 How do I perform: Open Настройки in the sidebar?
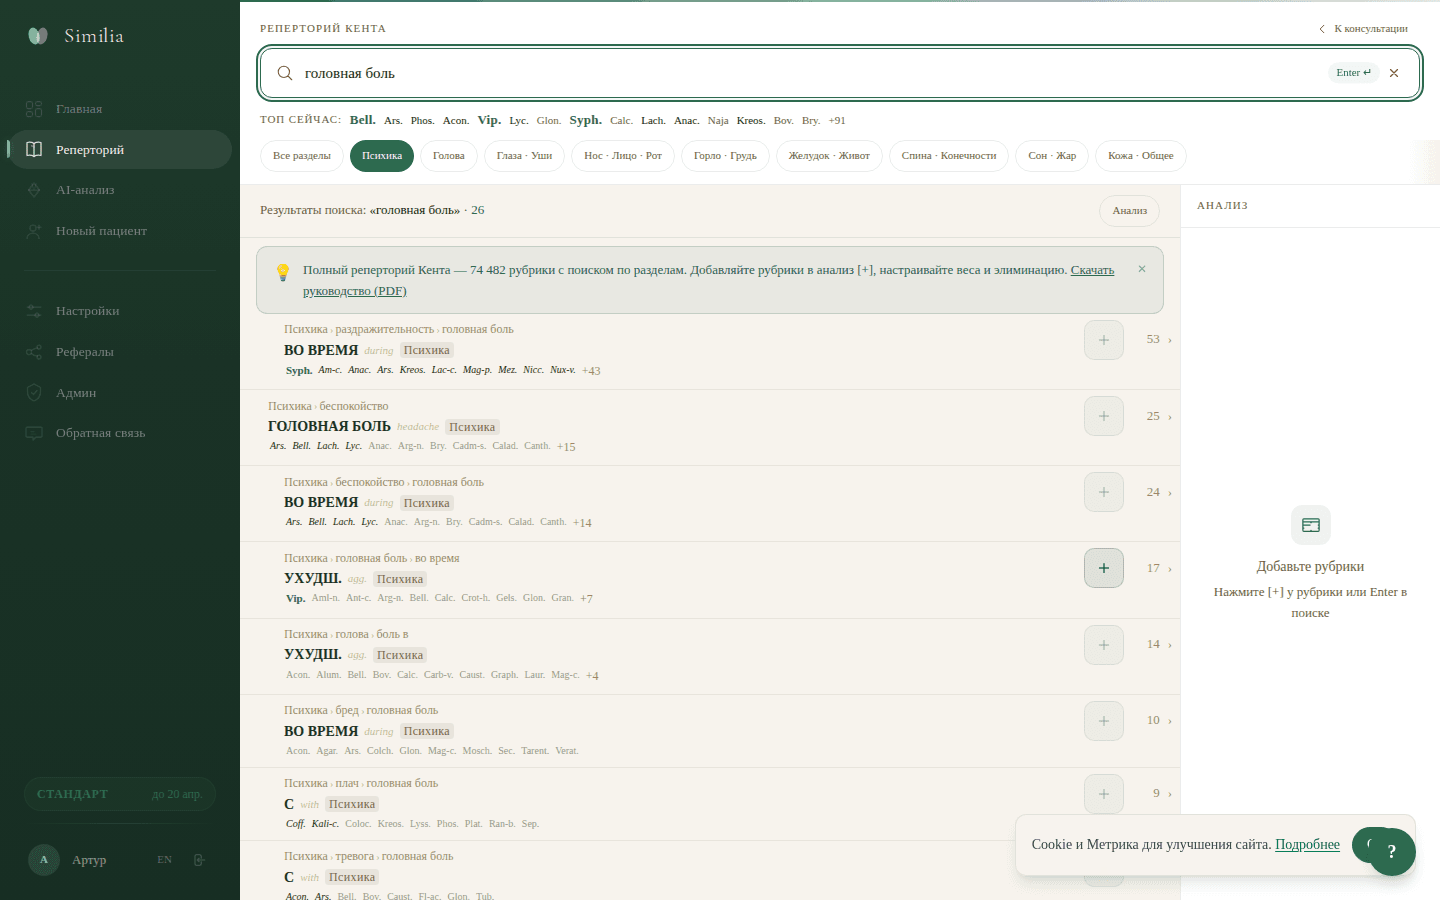point(87,311)
